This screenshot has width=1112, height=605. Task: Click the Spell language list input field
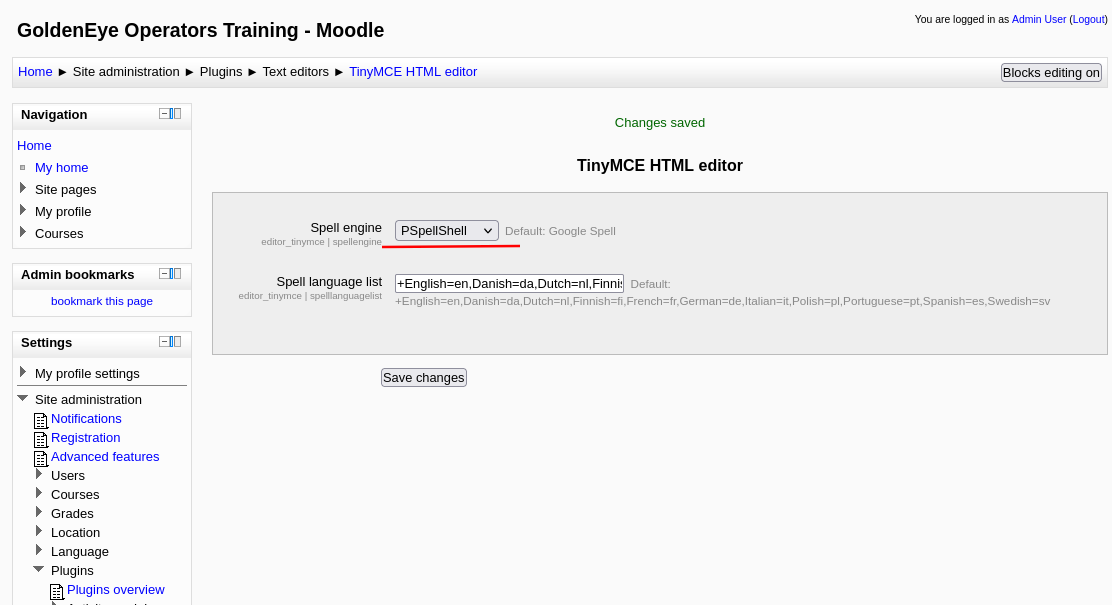[x=509, y=284]
